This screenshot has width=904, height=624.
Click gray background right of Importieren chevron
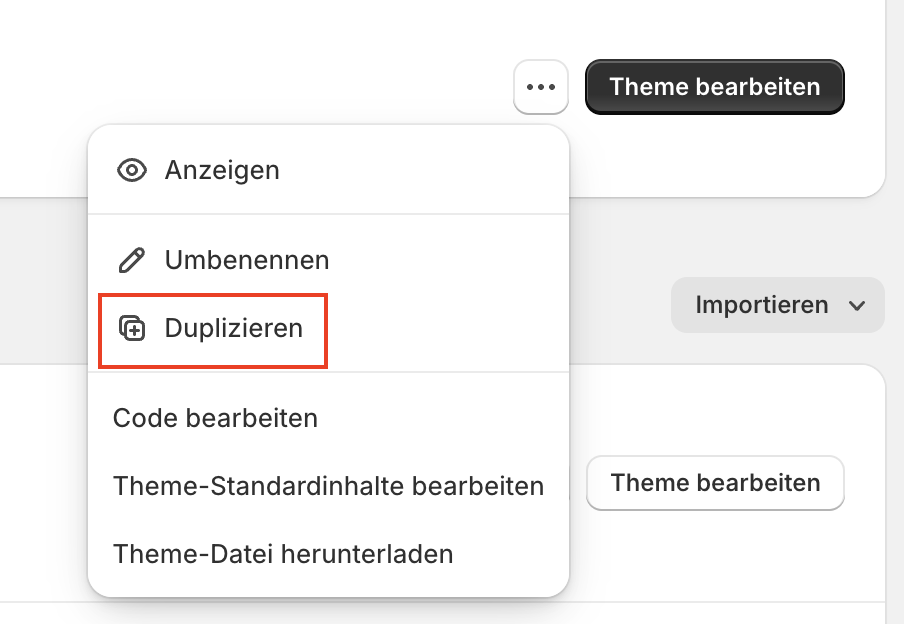pos(894,305)
